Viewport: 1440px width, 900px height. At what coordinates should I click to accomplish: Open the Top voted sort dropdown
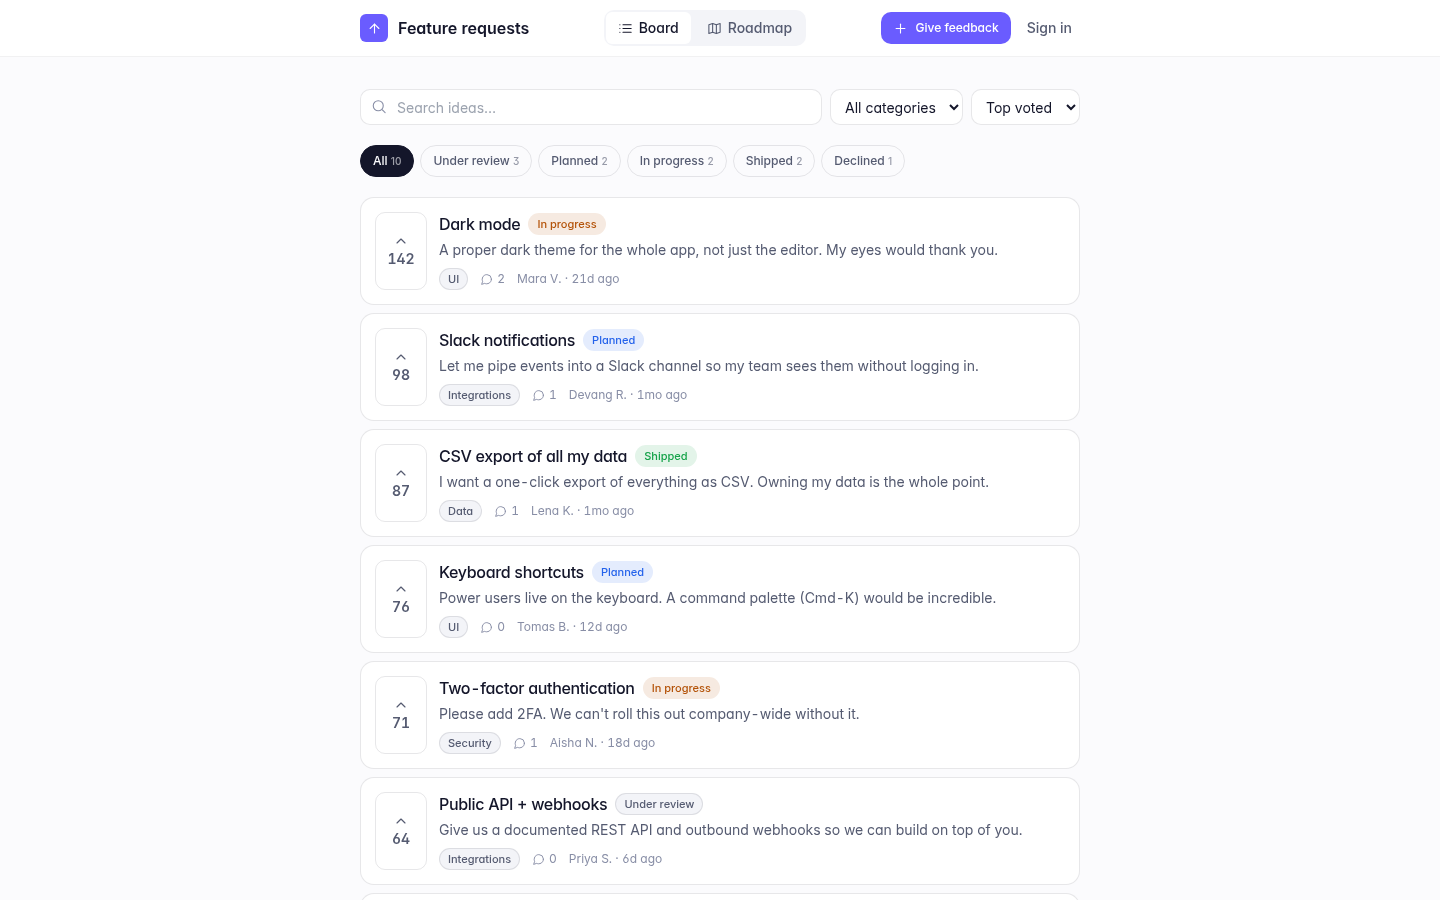[x=1025, y=107]
